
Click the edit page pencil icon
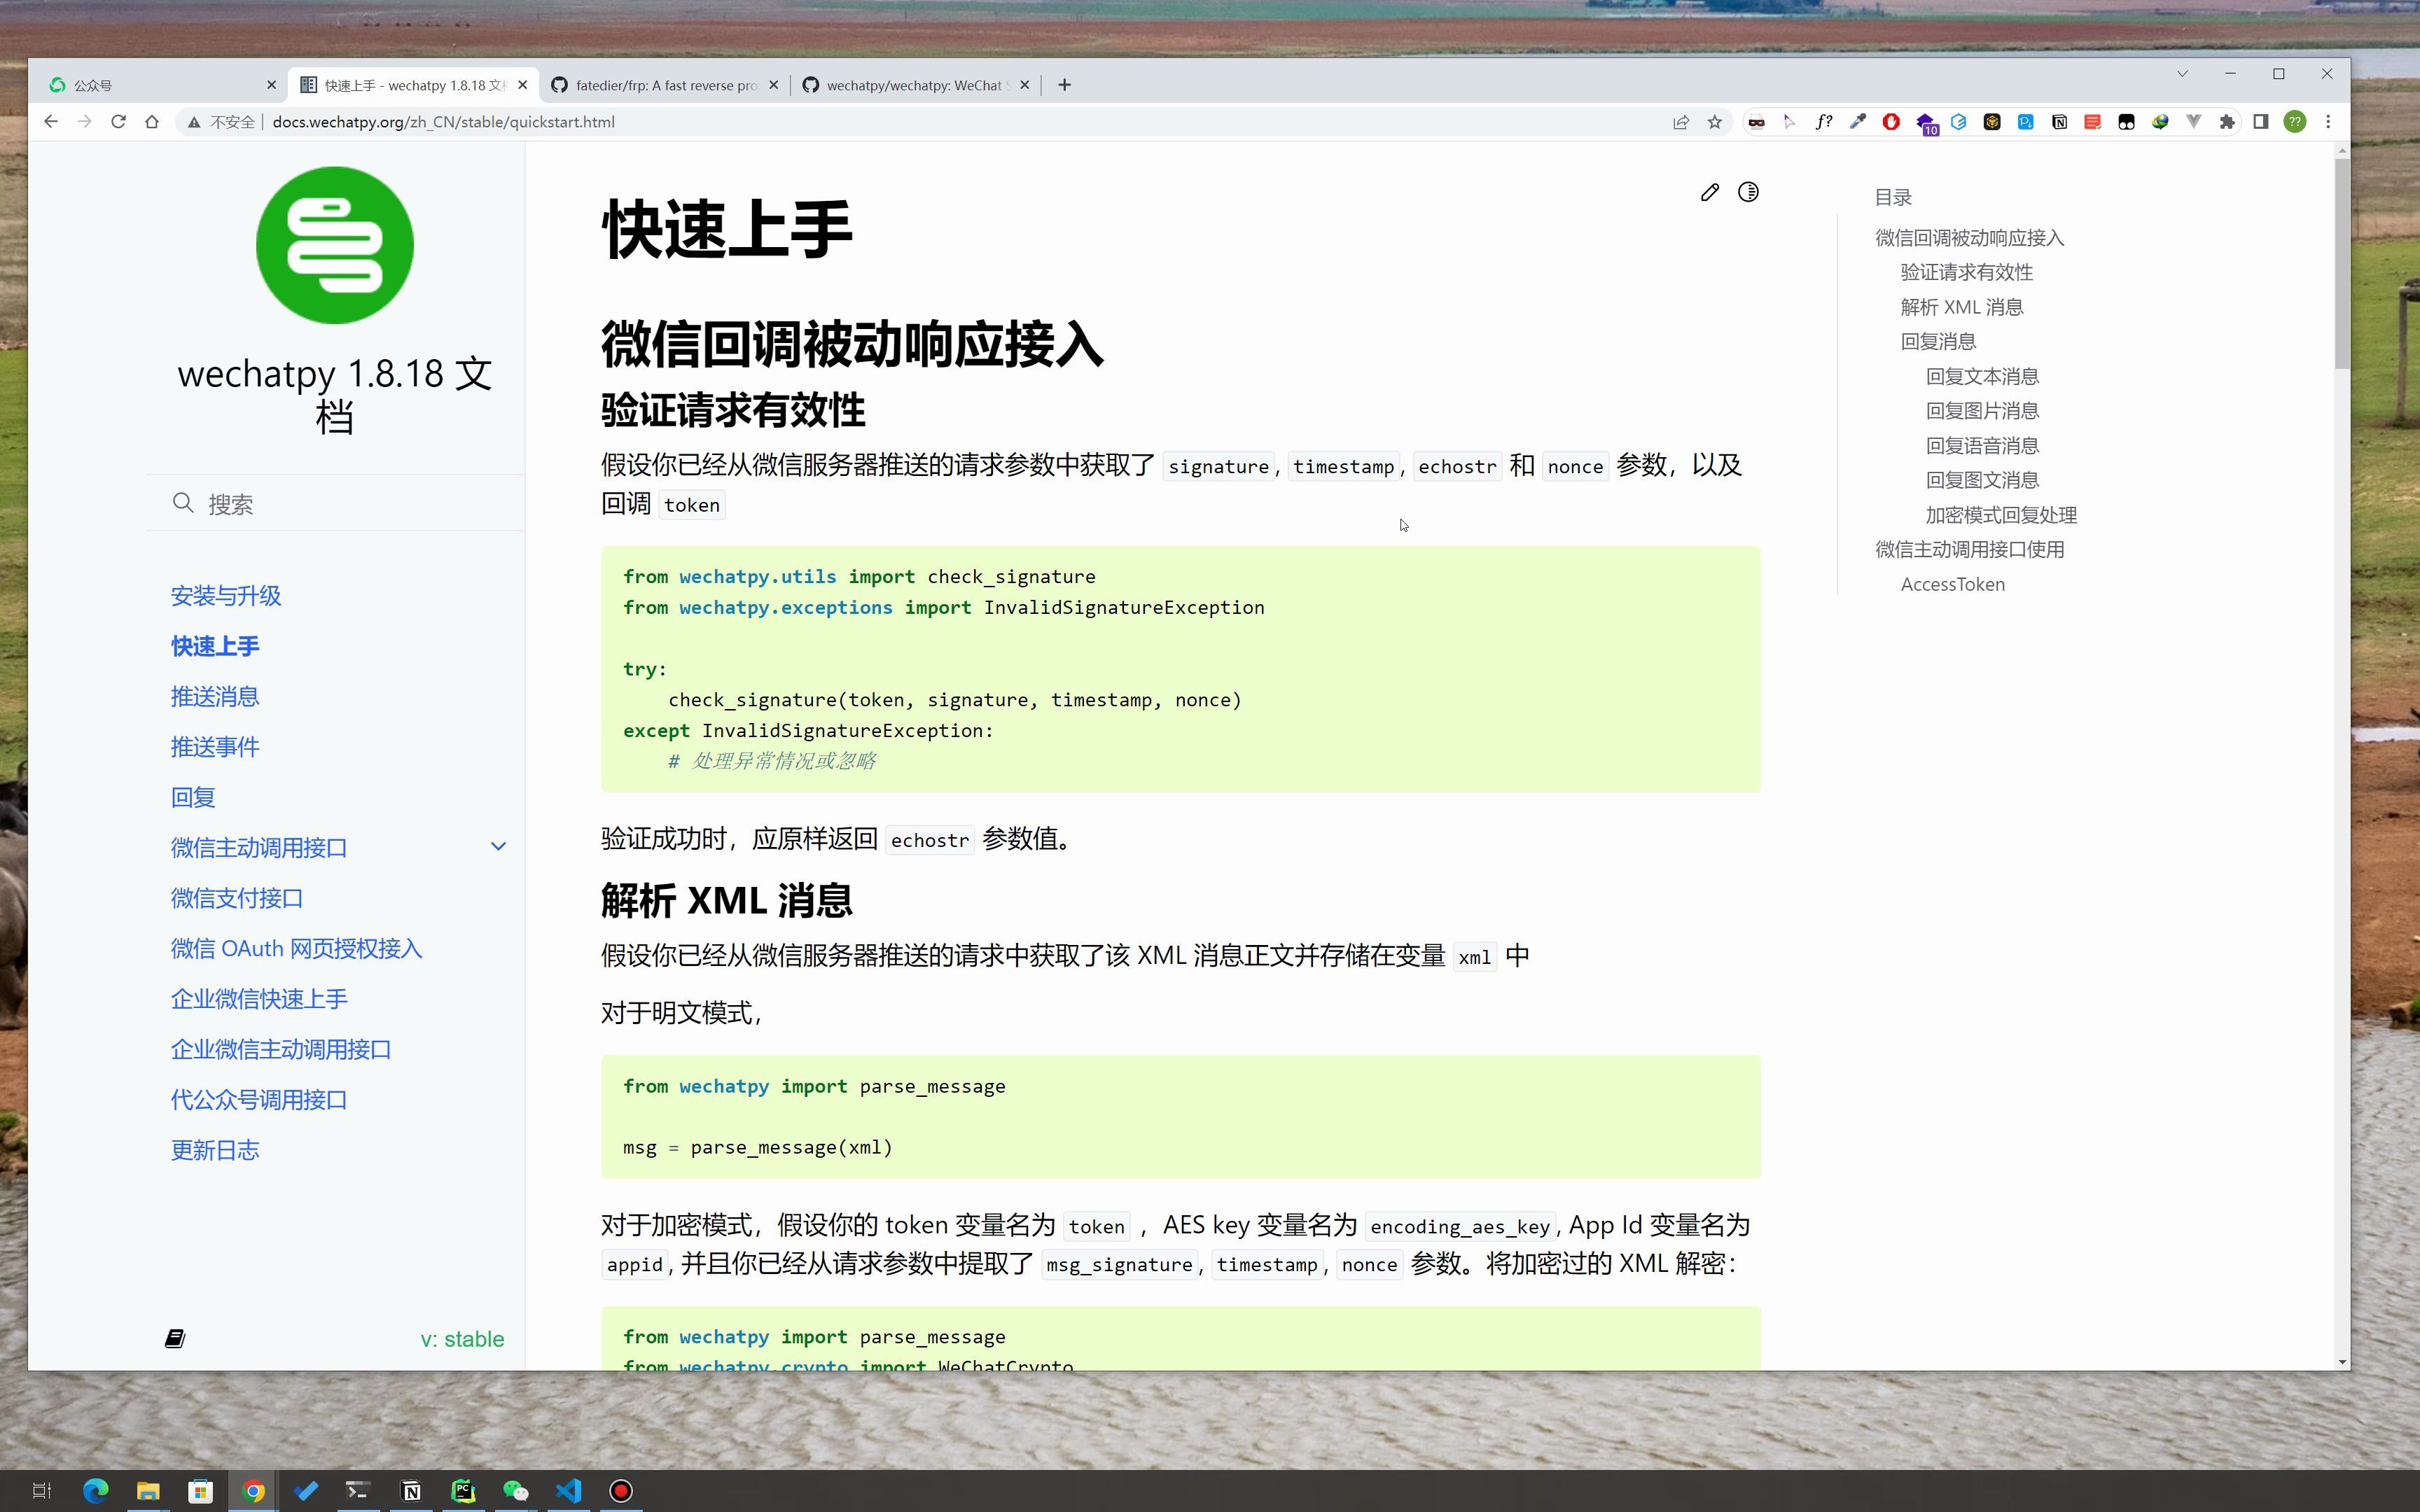[1709, 192]
